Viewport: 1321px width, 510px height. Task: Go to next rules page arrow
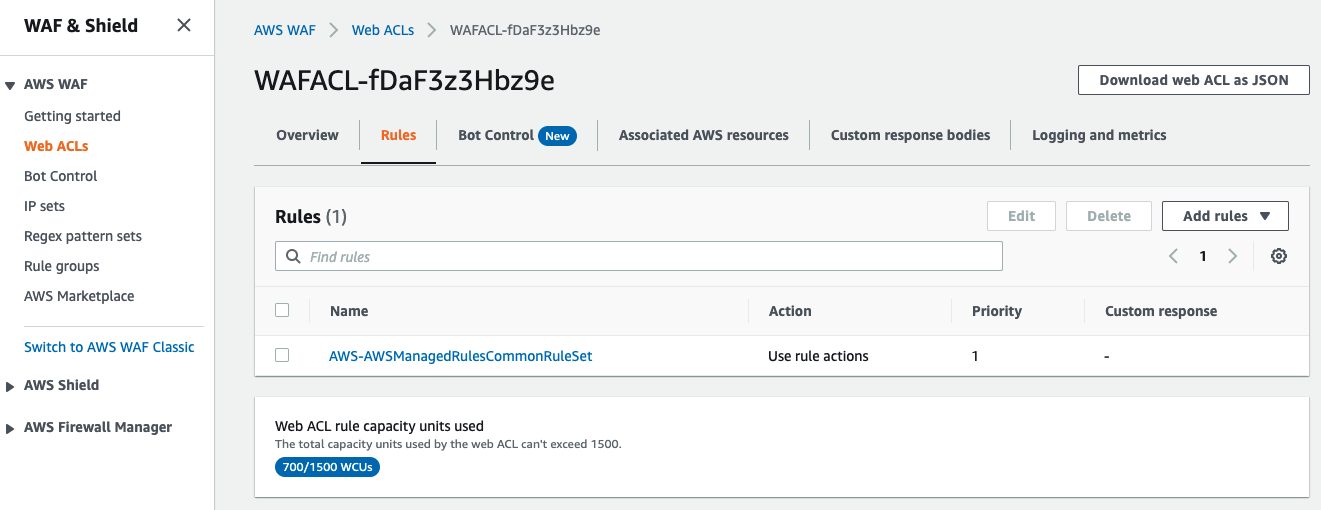point(1233,256)
